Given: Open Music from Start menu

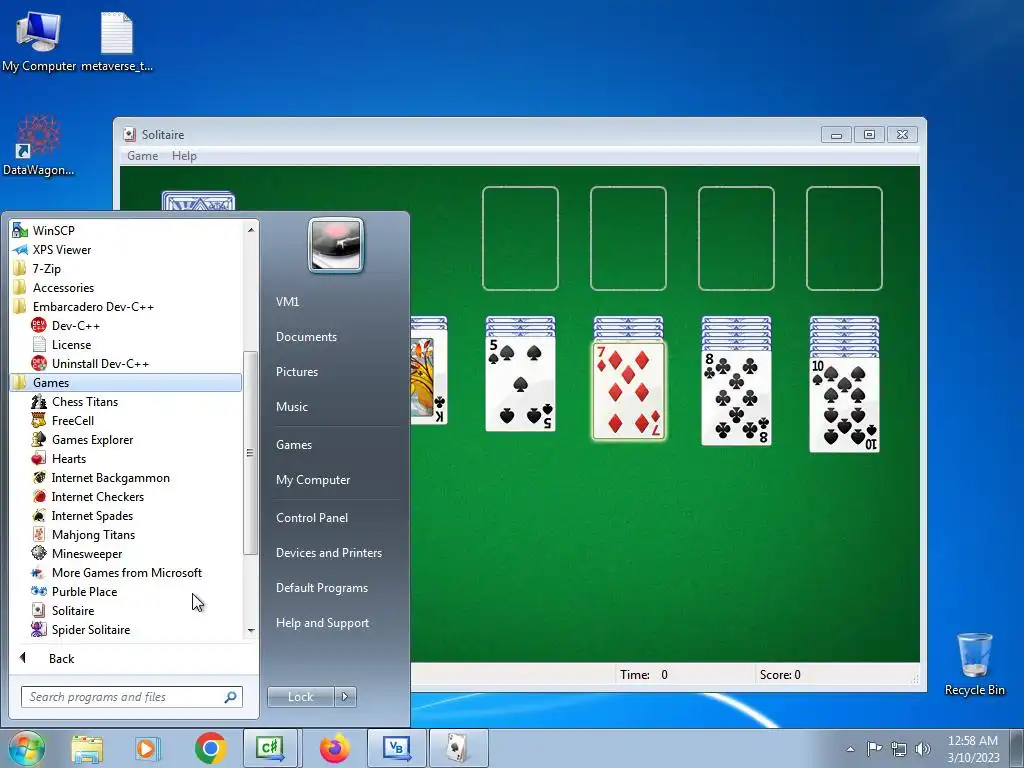Looking at the screenshot, I should (x=292, y=406).
